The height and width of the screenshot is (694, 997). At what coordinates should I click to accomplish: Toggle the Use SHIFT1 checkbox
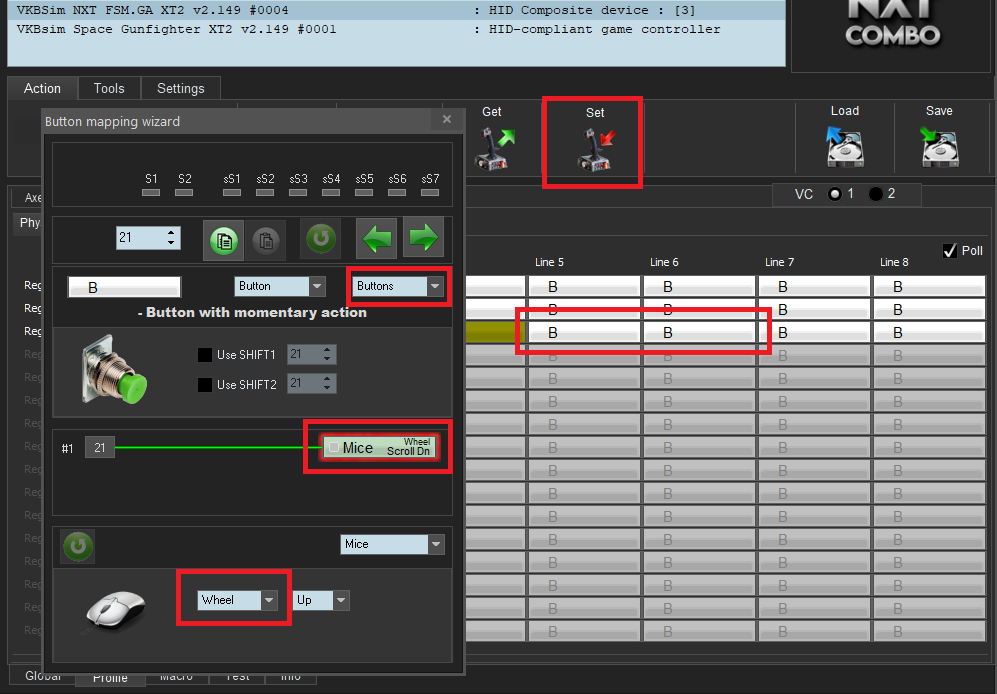[x=205, y=355]
